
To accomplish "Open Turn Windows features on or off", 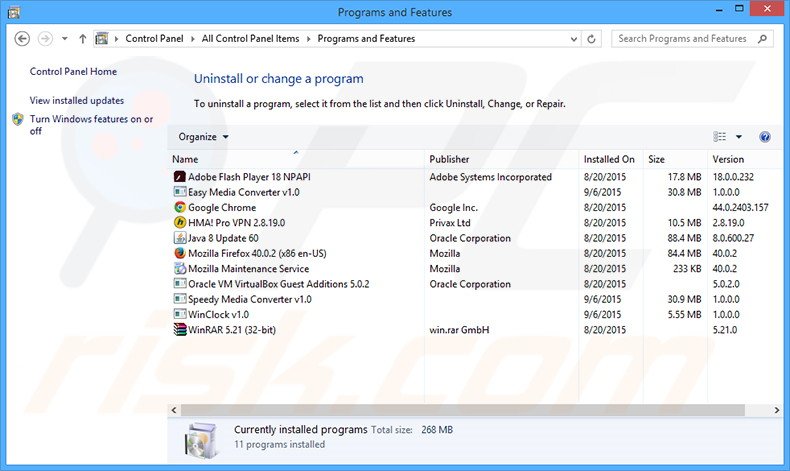I will [x=91, y=125].
